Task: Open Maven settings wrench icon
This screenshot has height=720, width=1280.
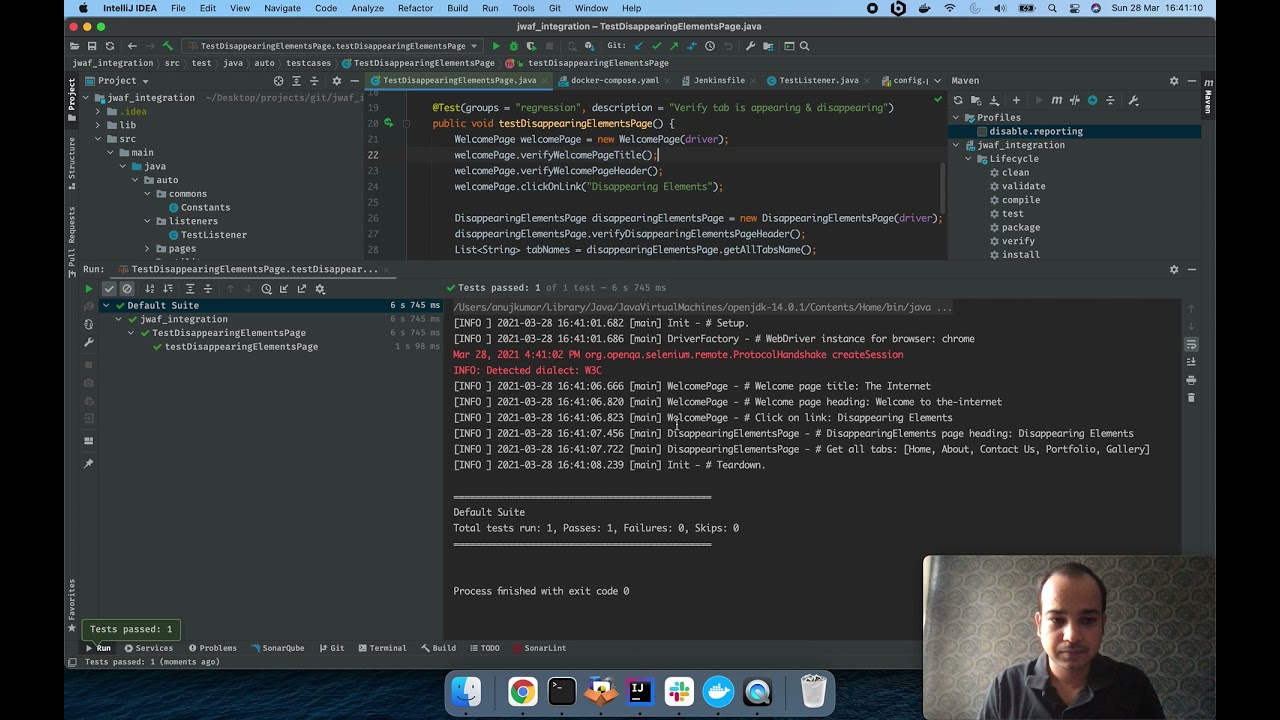Action: (1133, 100)
